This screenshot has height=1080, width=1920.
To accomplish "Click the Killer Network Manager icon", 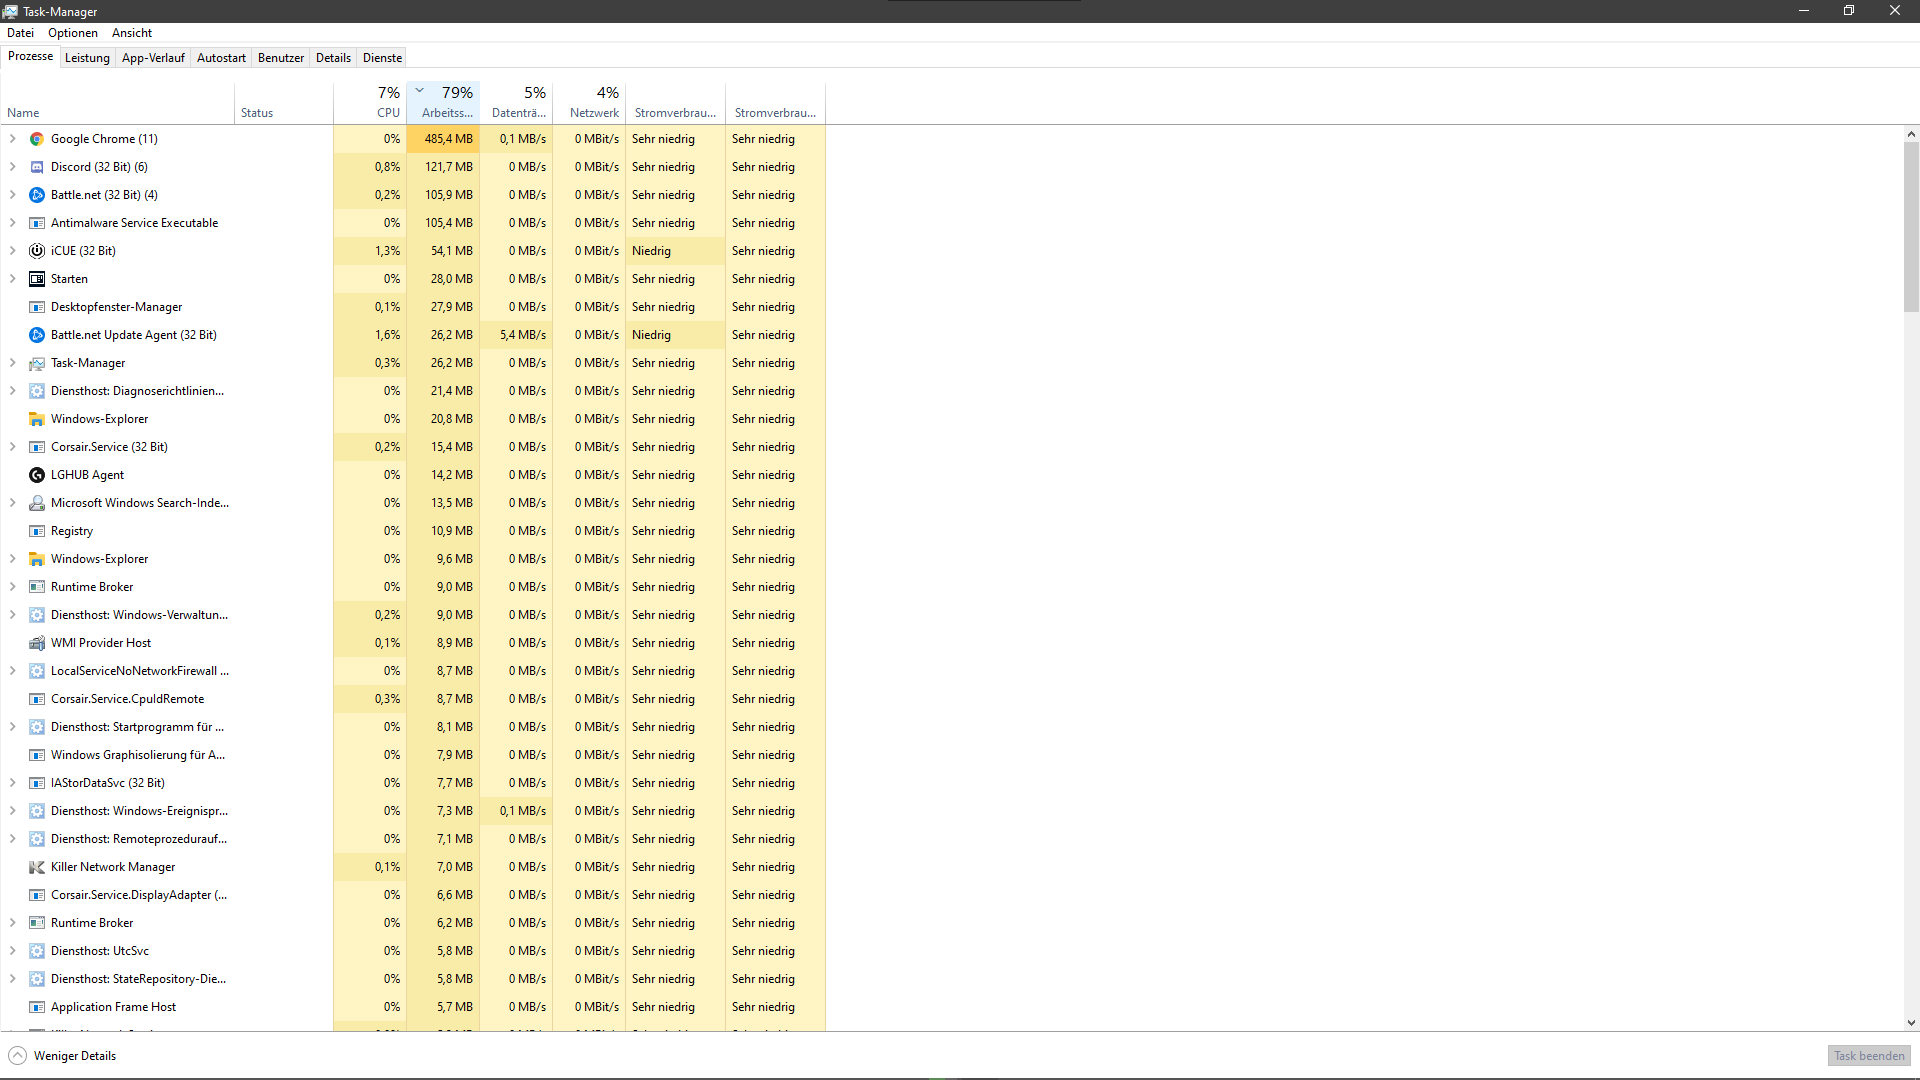I will (37, 867).
